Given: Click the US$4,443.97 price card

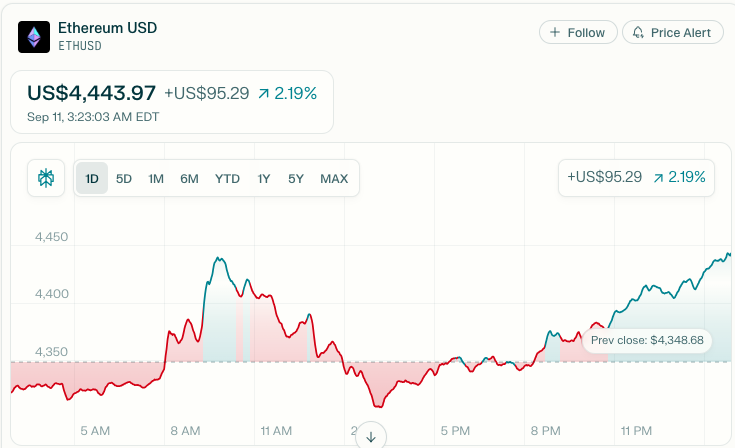Looking at the screenshot, I should 172,101.
